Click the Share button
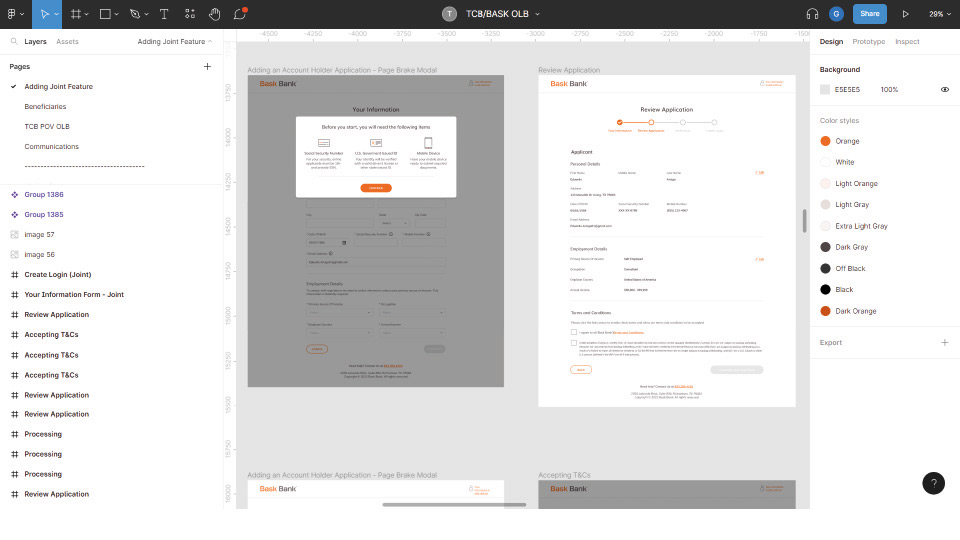The width and height of the screenshot is (960, 540). 869,13
